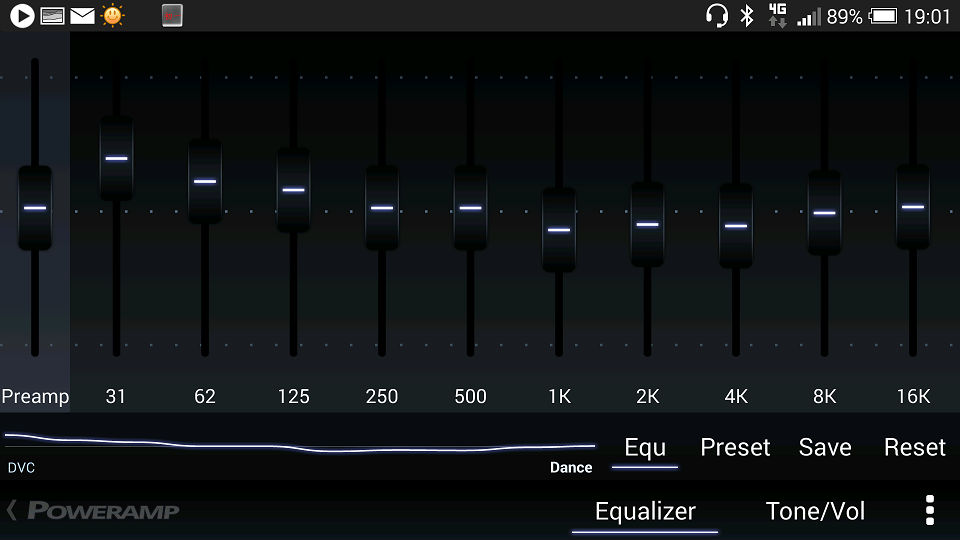Click the Preamp slider knob
The height and width of the screenshot is (540, 960).
point(35,208)
